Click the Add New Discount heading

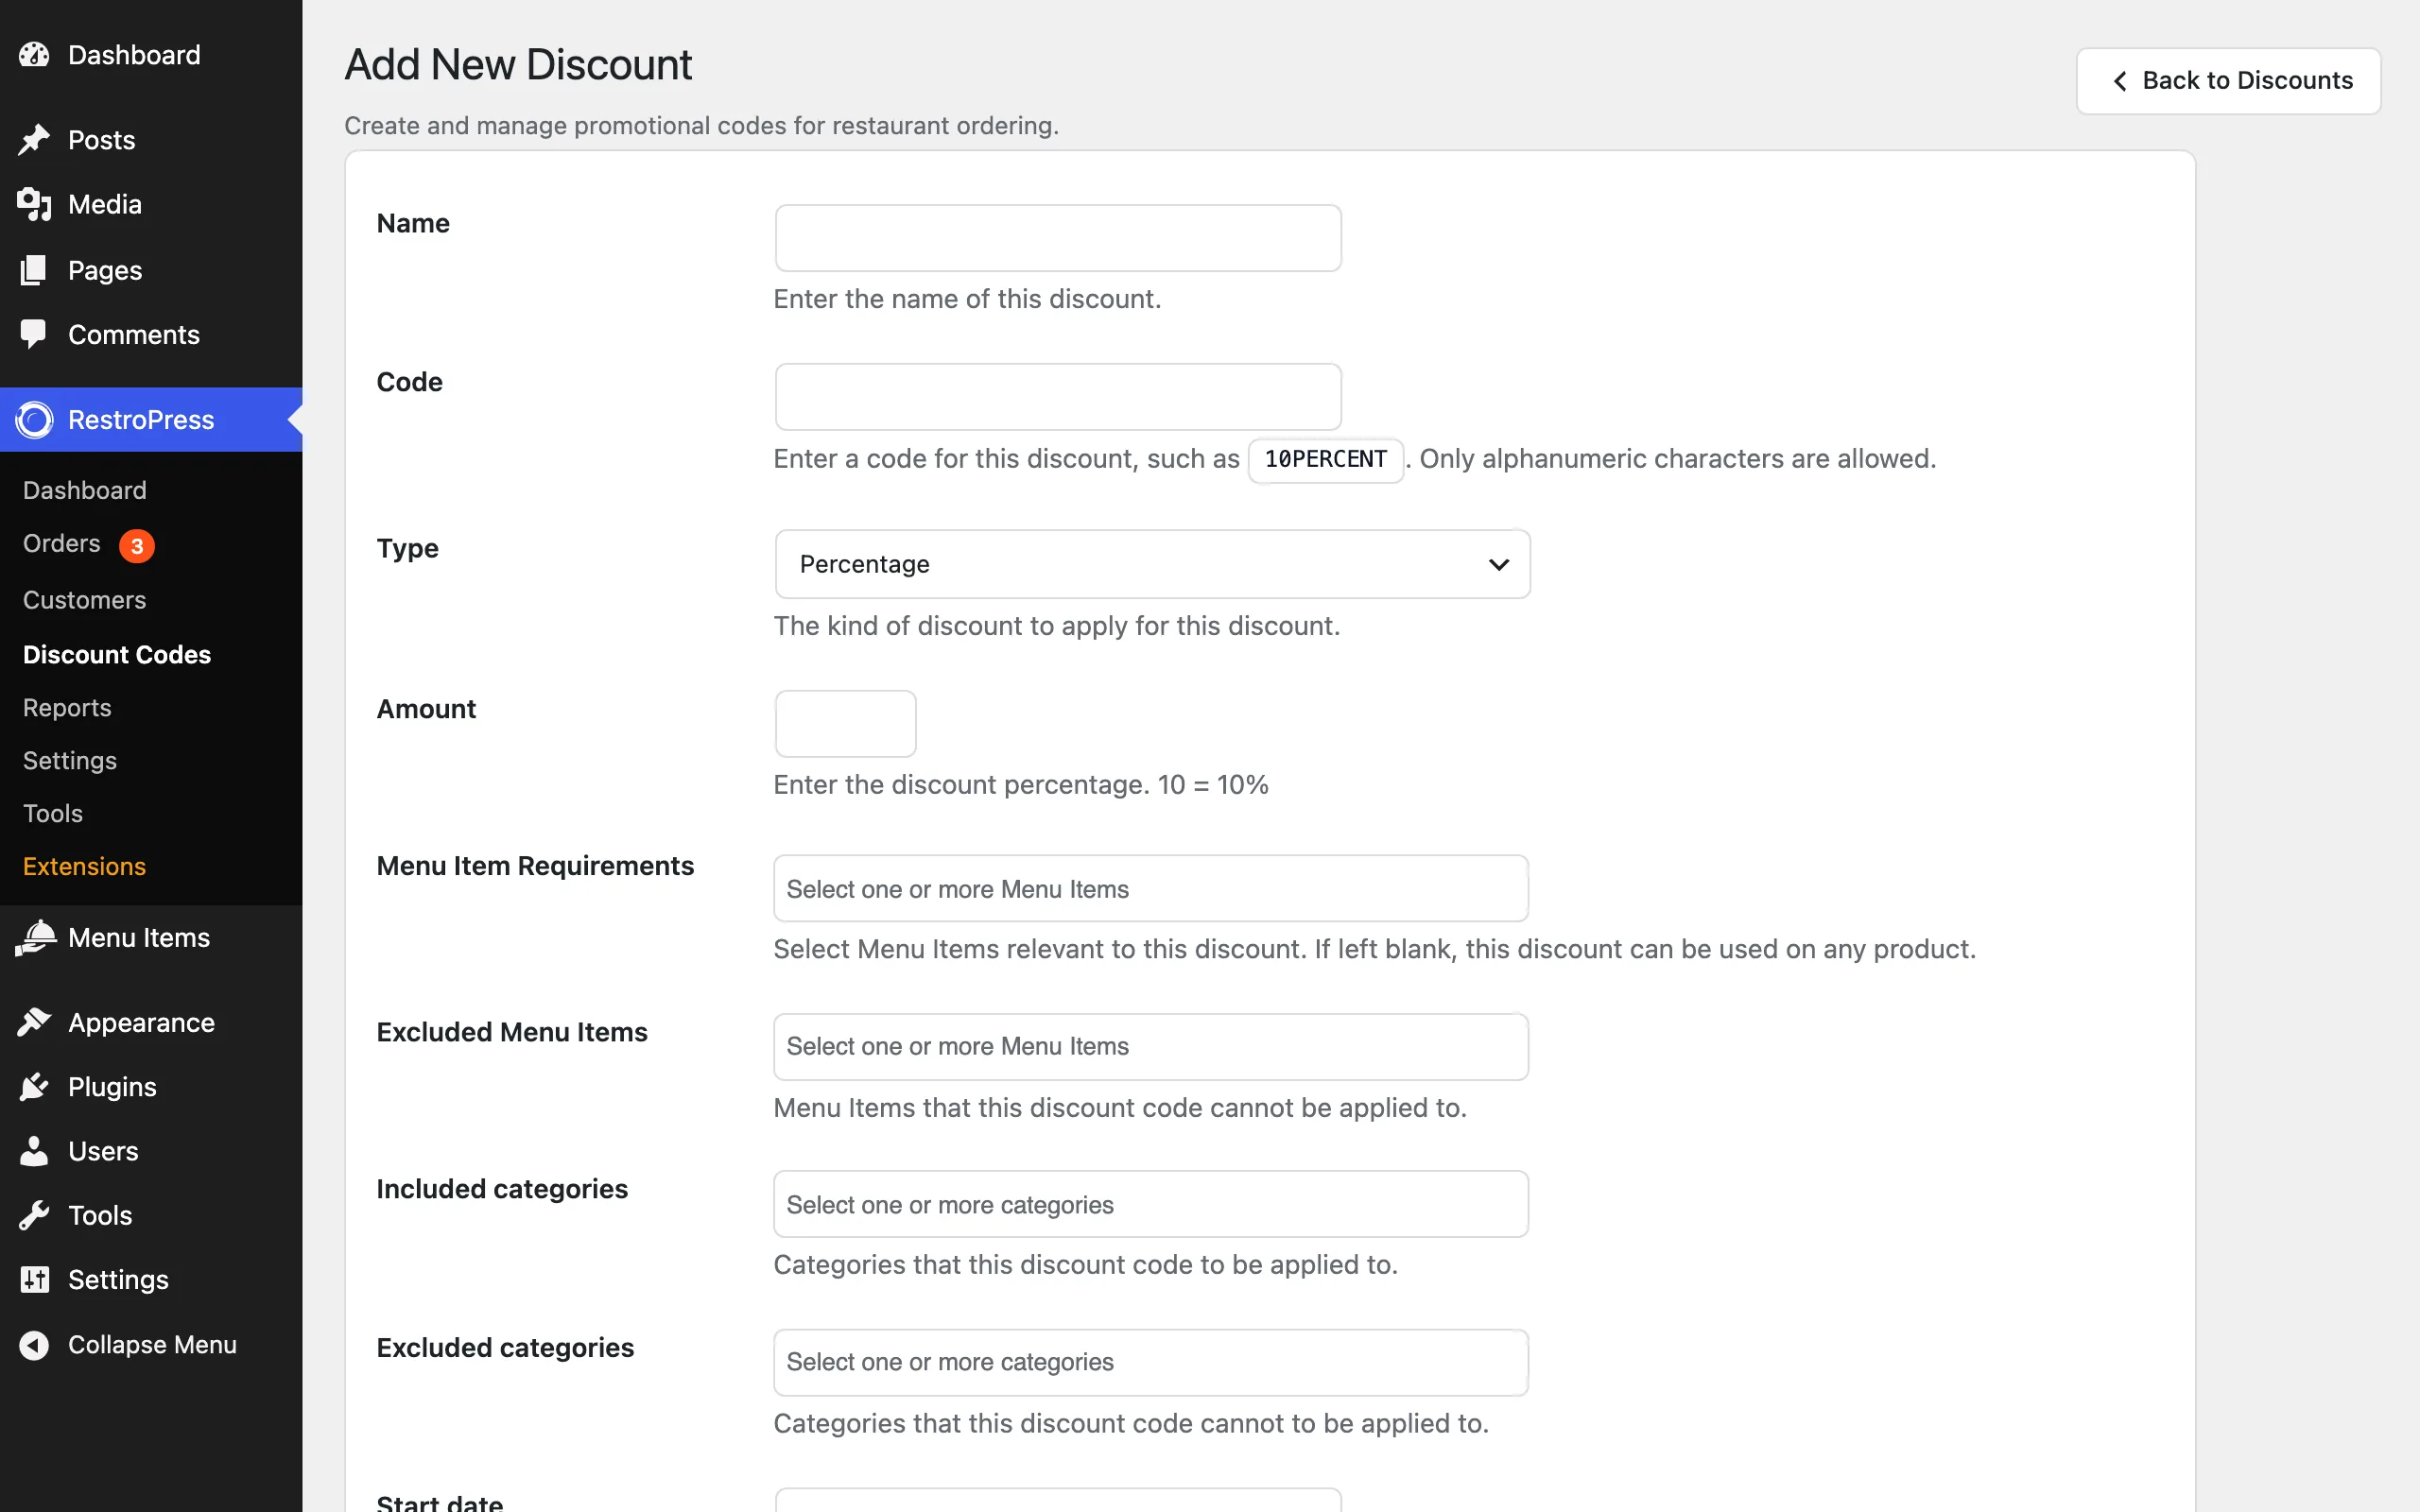click(518, 65)
